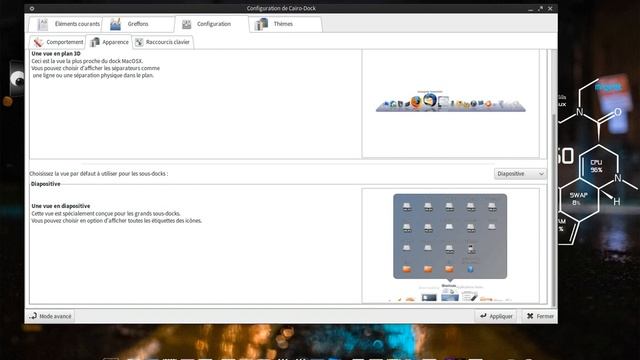Select the Configuration tab
The width and height of the screenshot is (640, 360).
point(211,24)
